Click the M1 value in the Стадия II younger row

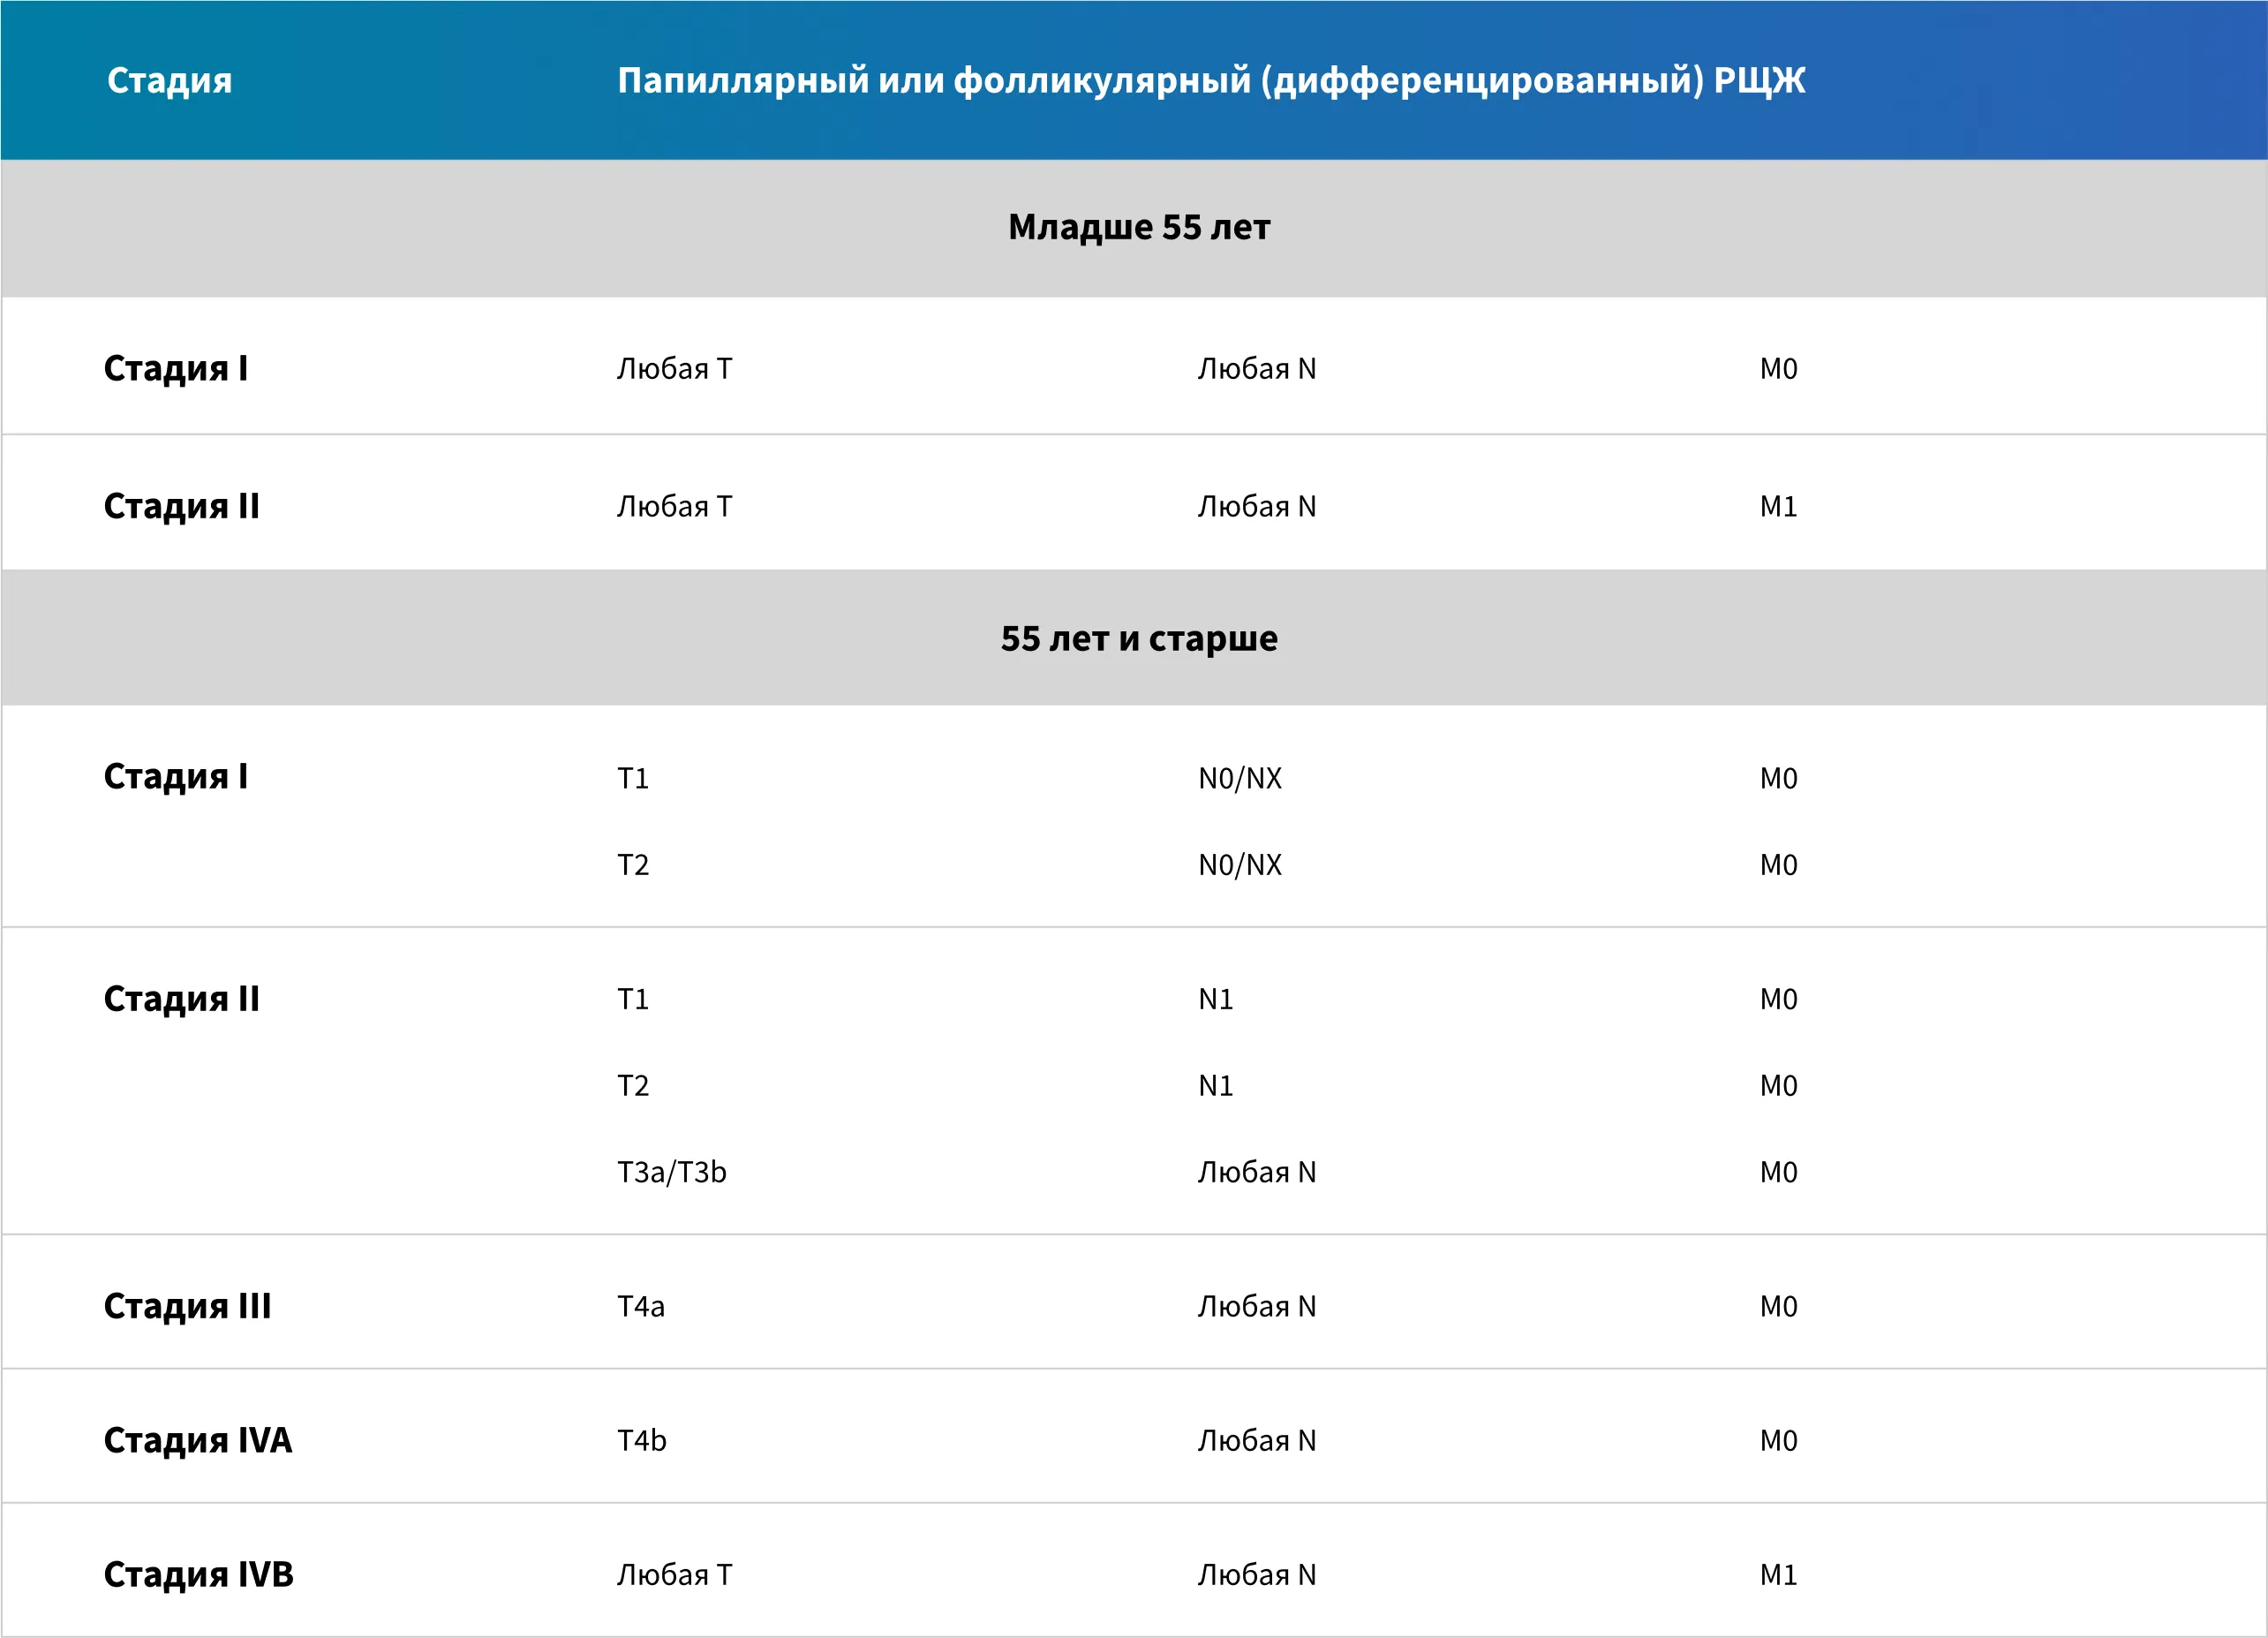(1778, 506)
